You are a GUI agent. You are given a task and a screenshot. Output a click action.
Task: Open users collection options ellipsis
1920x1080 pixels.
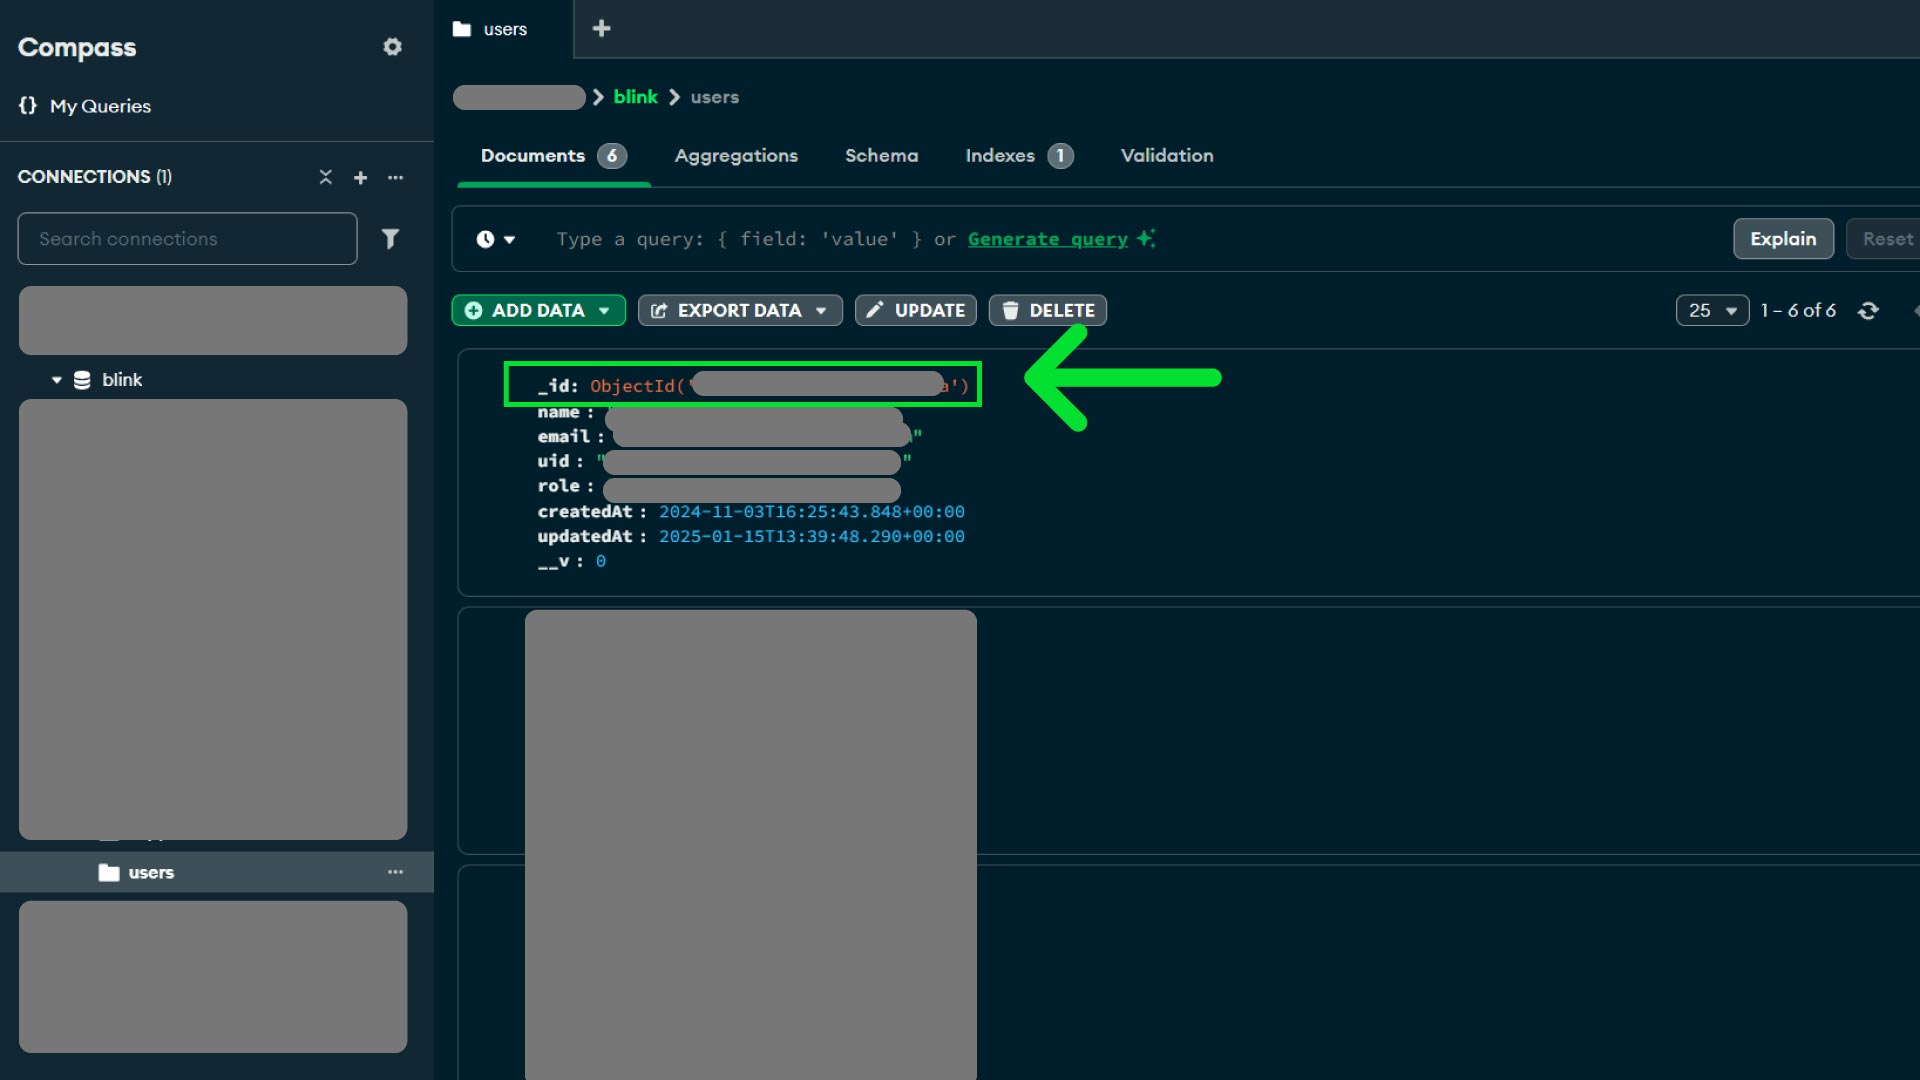(396, 873)
